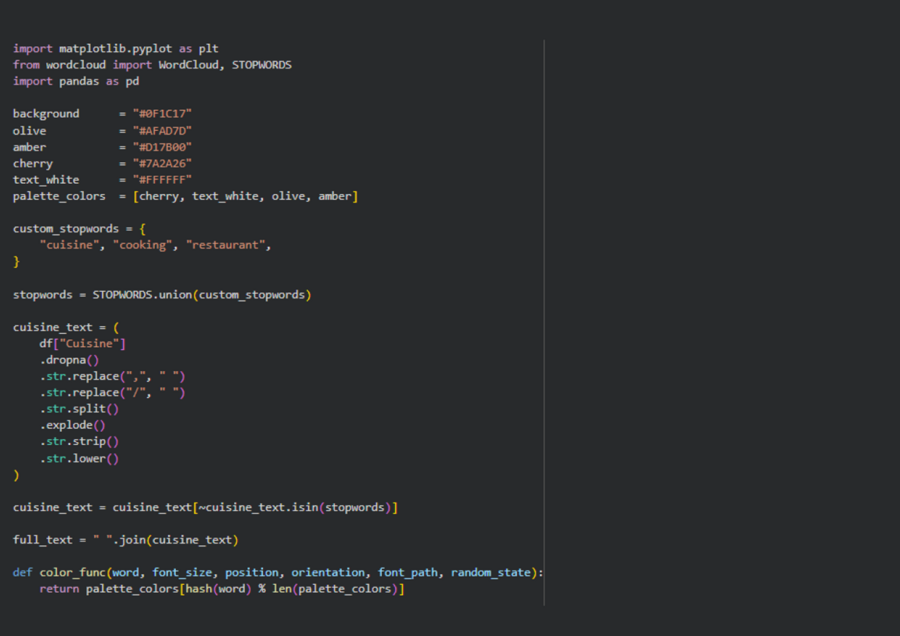Click the olive hex string "#AFAD7D"
This screenshot has width=900, height=636.
pyautogui.click(x=161, y=131)
